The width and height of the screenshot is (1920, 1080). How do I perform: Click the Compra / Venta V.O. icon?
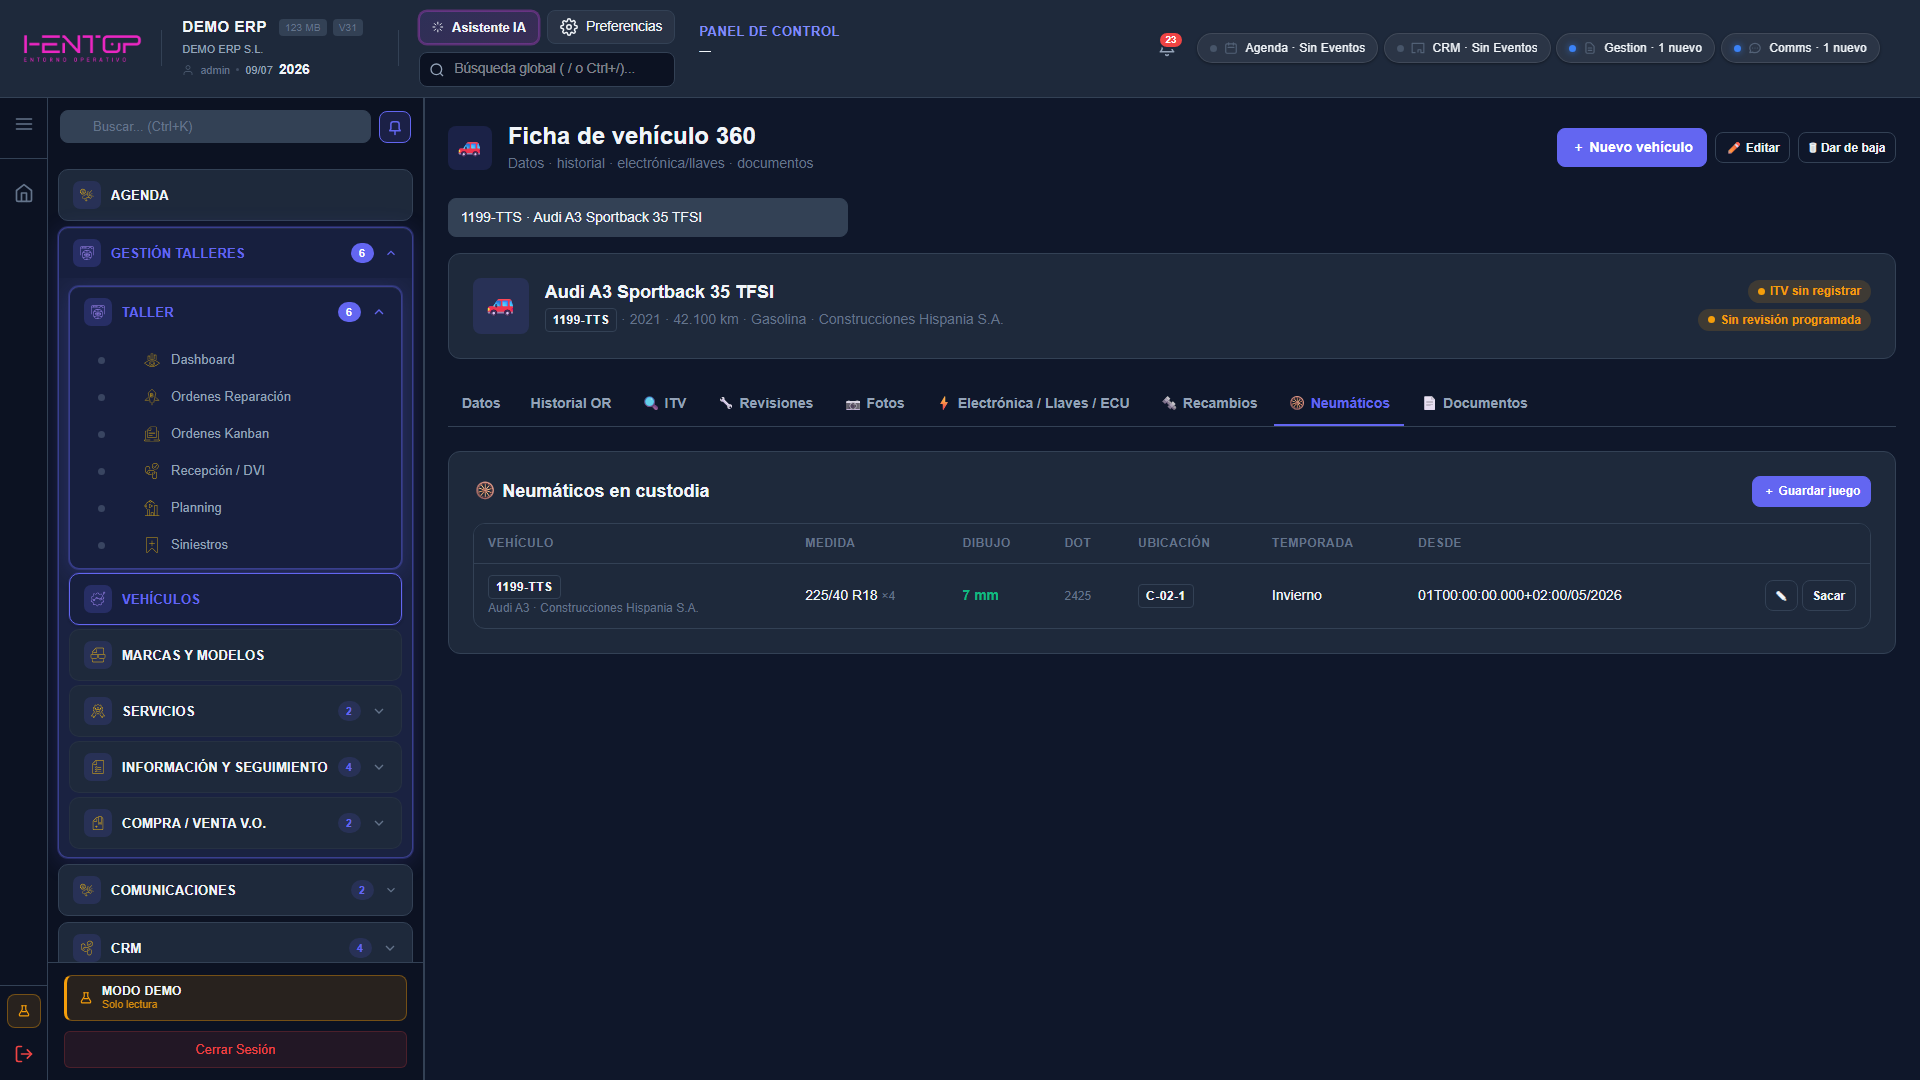[98, 823]
